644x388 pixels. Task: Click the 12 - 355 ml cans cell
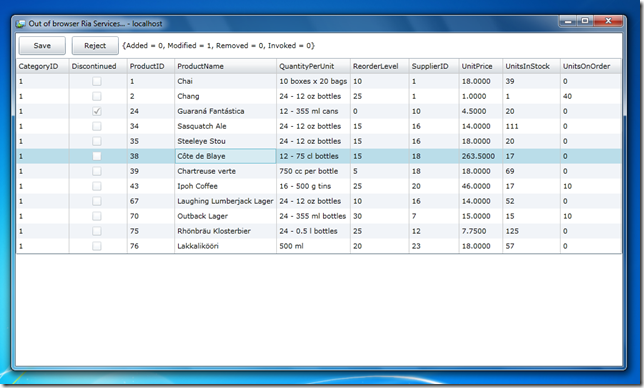click(313, 111)
